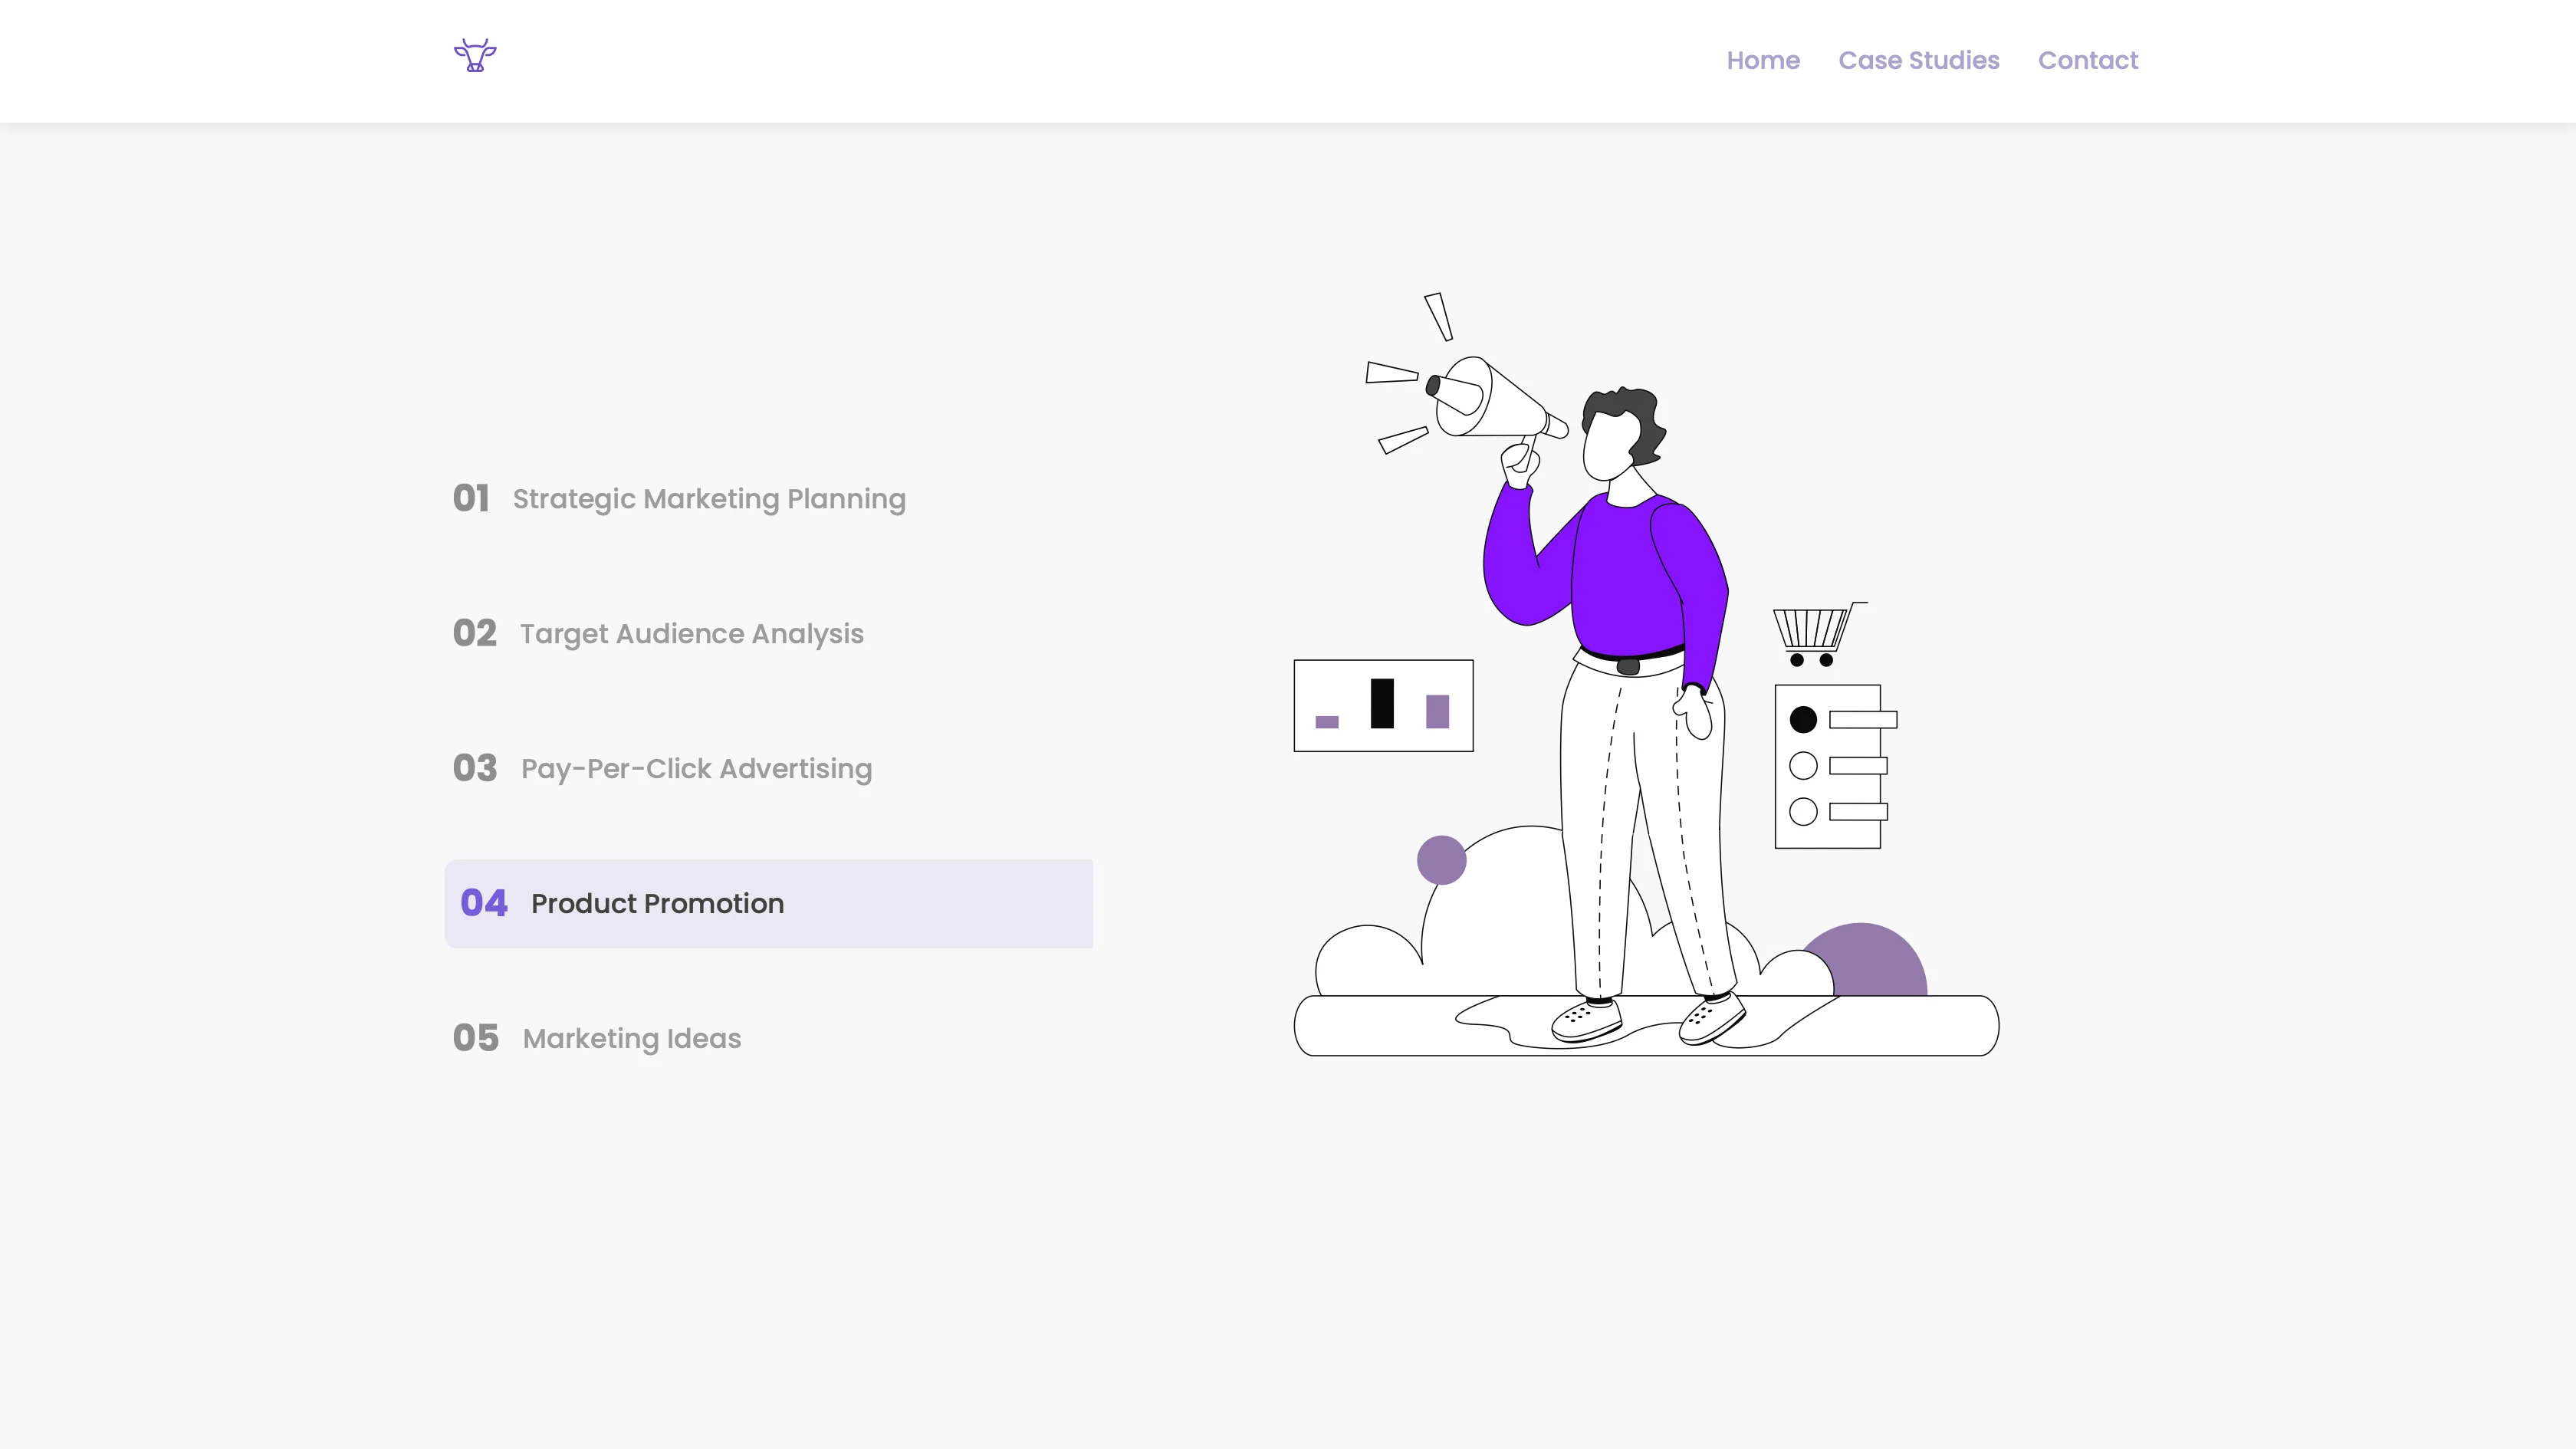Go to Case Studies page
Screen dimensions: 2576x1449
pos(1919,60)
